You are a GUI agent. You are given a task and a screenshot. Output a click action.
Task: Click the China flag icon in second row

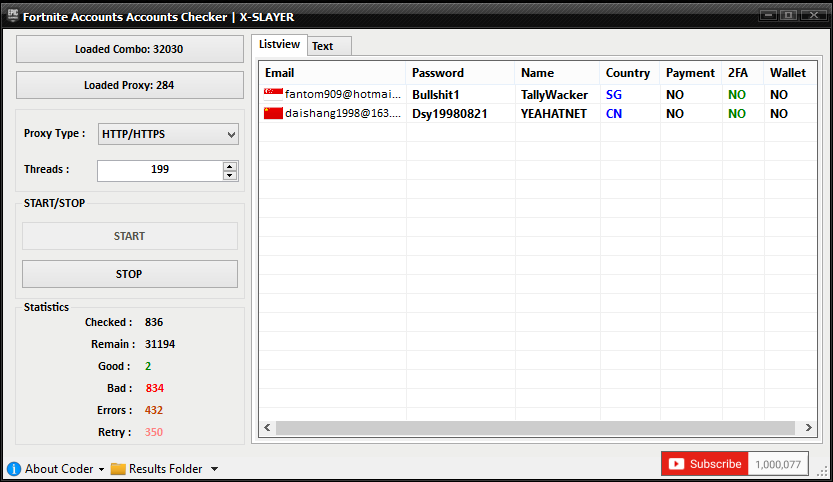coord(273,113)
